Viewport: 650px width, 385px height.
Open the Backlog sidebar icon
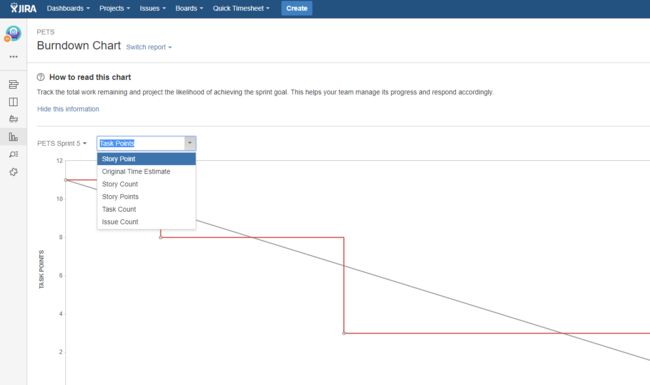(x=13, y=85)
